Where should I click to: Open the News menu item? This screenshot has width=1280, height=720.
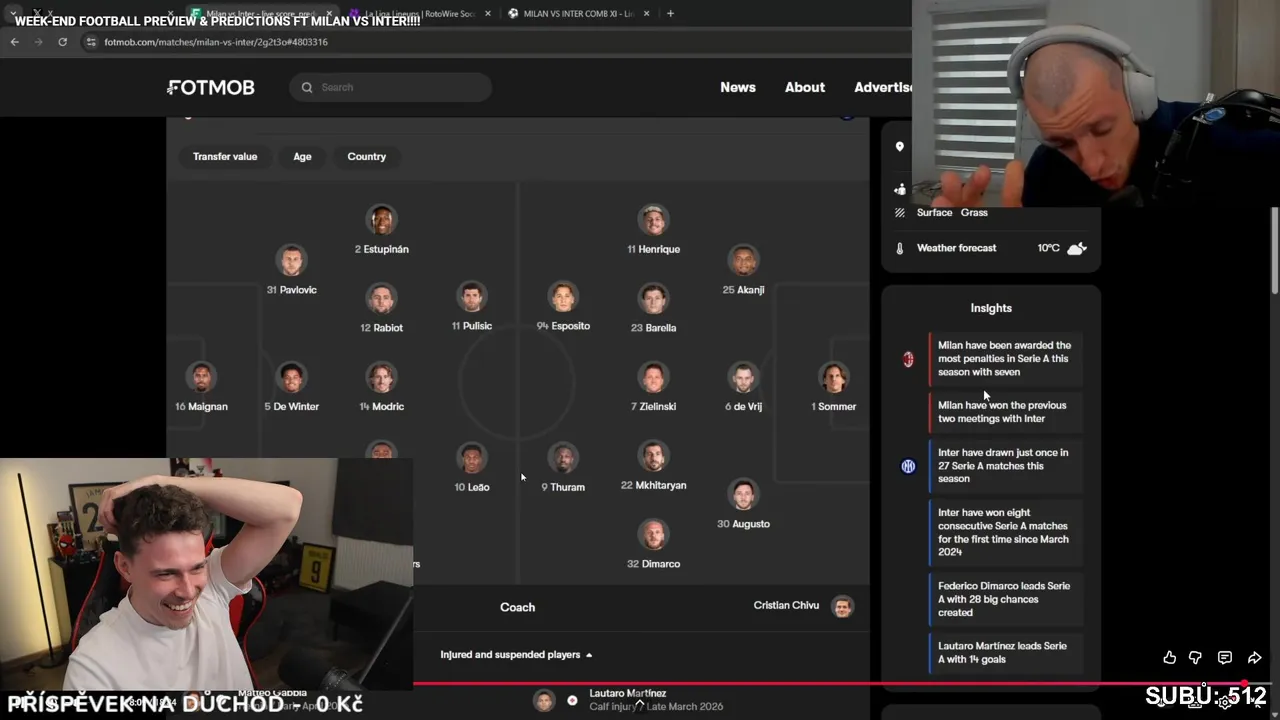pos(738,87)
